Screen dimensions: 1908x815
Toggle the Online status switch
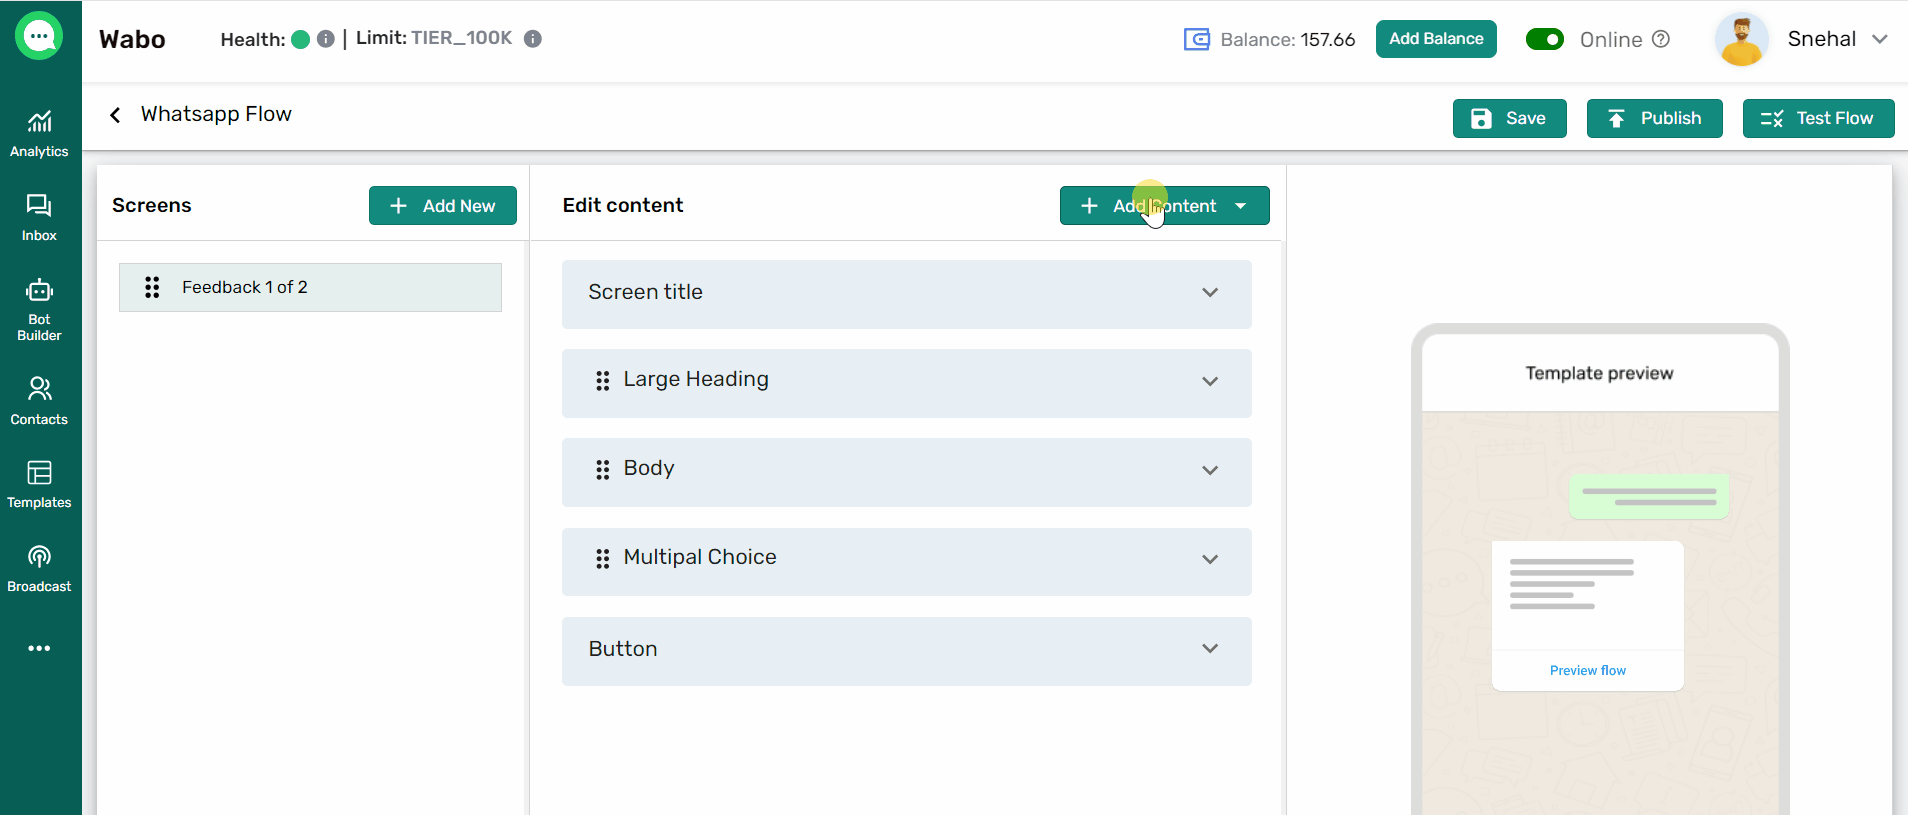click(x=1544, y=39)
